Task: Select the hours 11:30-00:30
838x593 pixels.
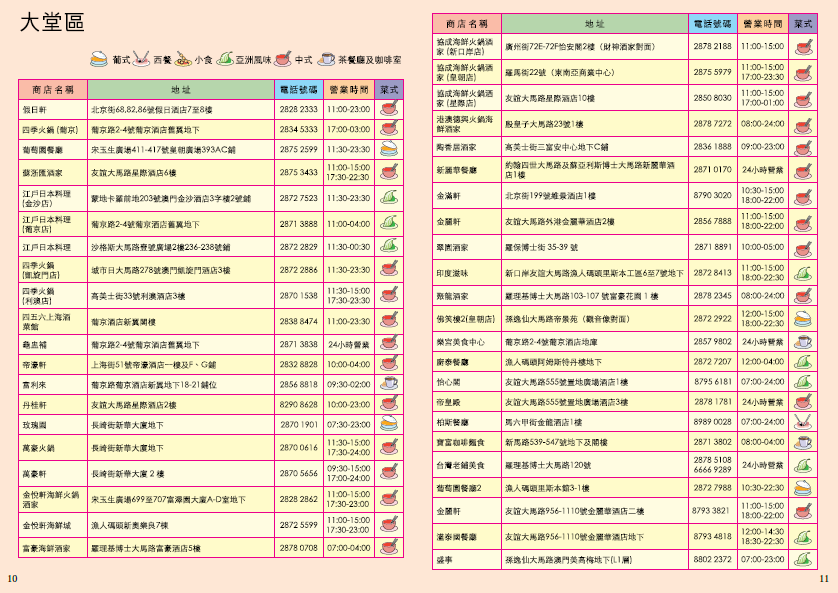Action: pos(348,247)
